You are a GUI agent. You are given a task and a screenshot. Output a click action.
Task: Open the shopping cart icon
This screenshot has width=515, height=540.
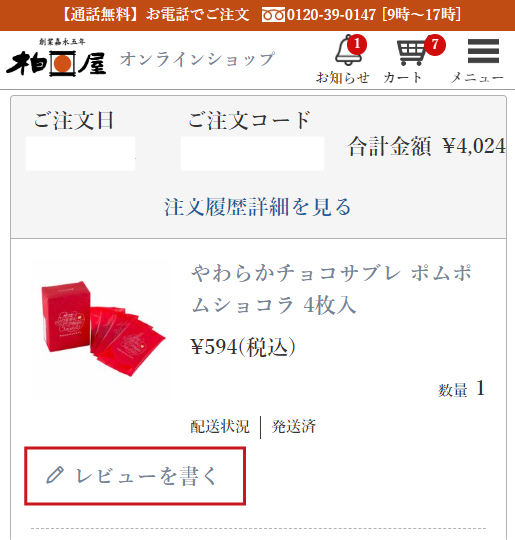[411, 52]
